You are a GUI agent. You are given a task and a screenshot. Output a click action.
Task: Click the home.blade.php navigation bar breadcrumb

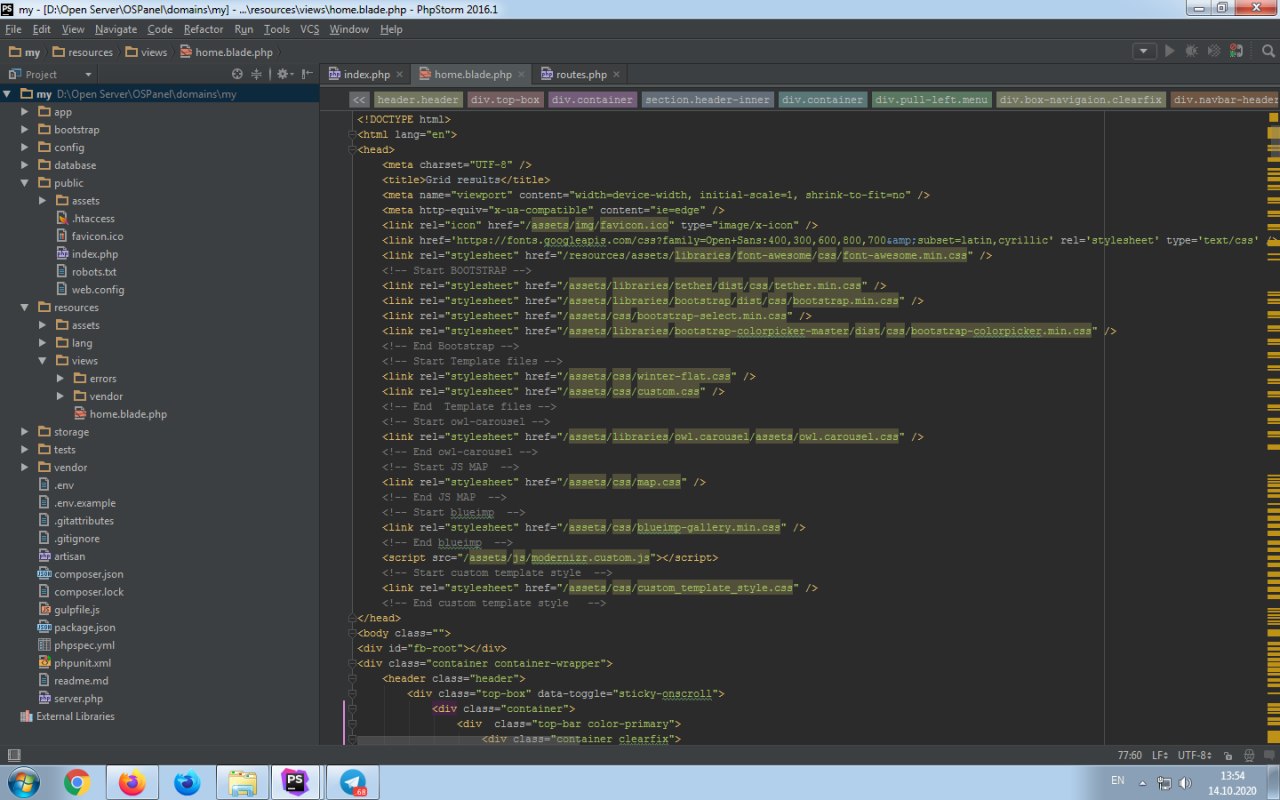click(x=226, y=52)
